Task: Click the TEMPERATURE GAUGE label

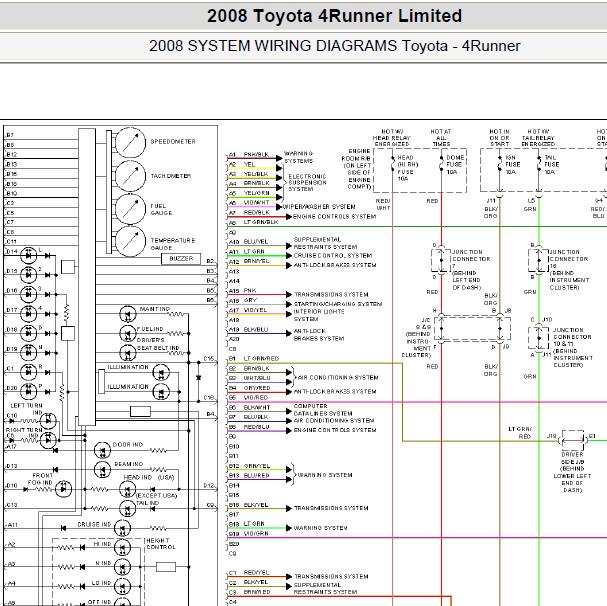Action: pyautogui.click(x=173, y=244)
